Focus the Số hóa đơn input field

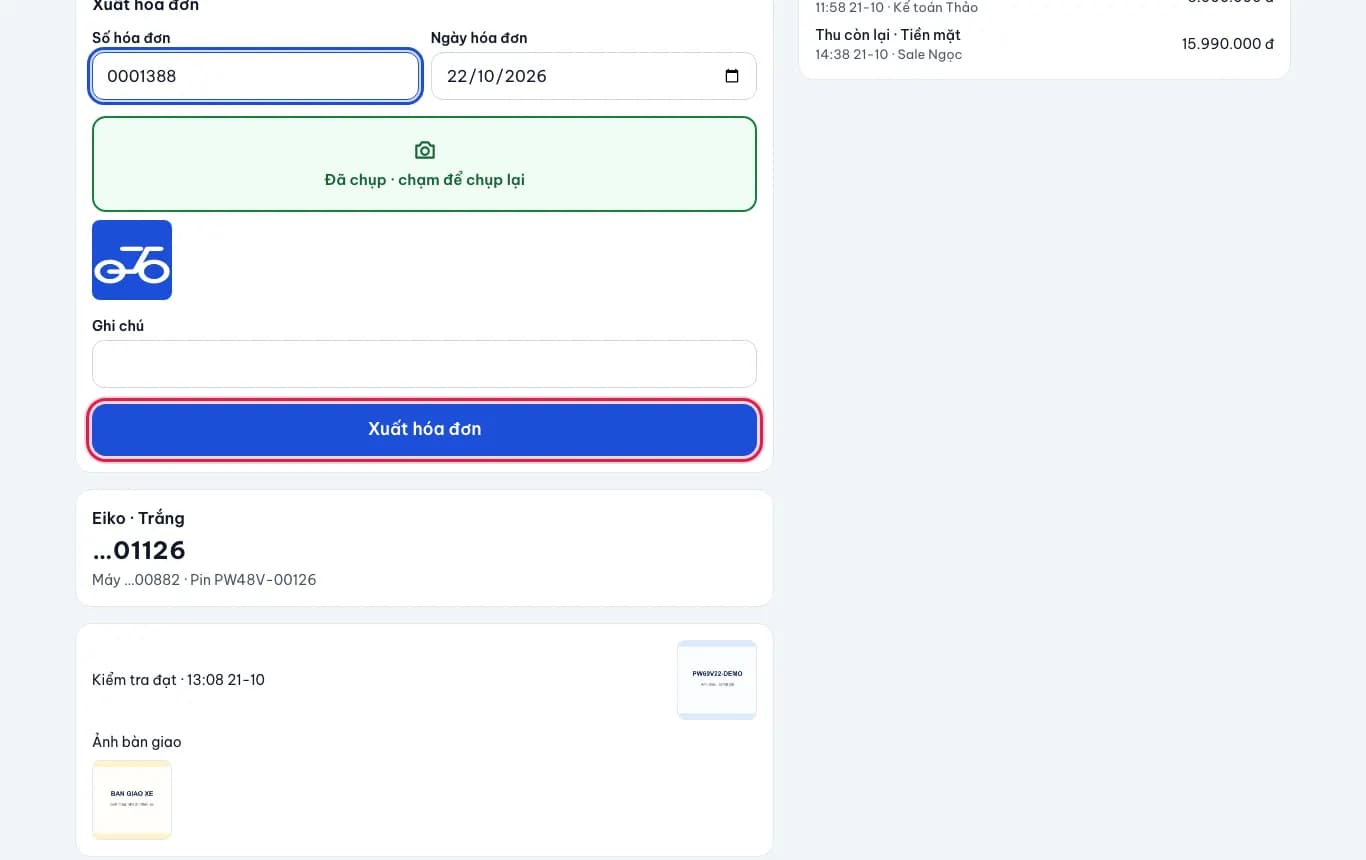click(x=255, y=76)
